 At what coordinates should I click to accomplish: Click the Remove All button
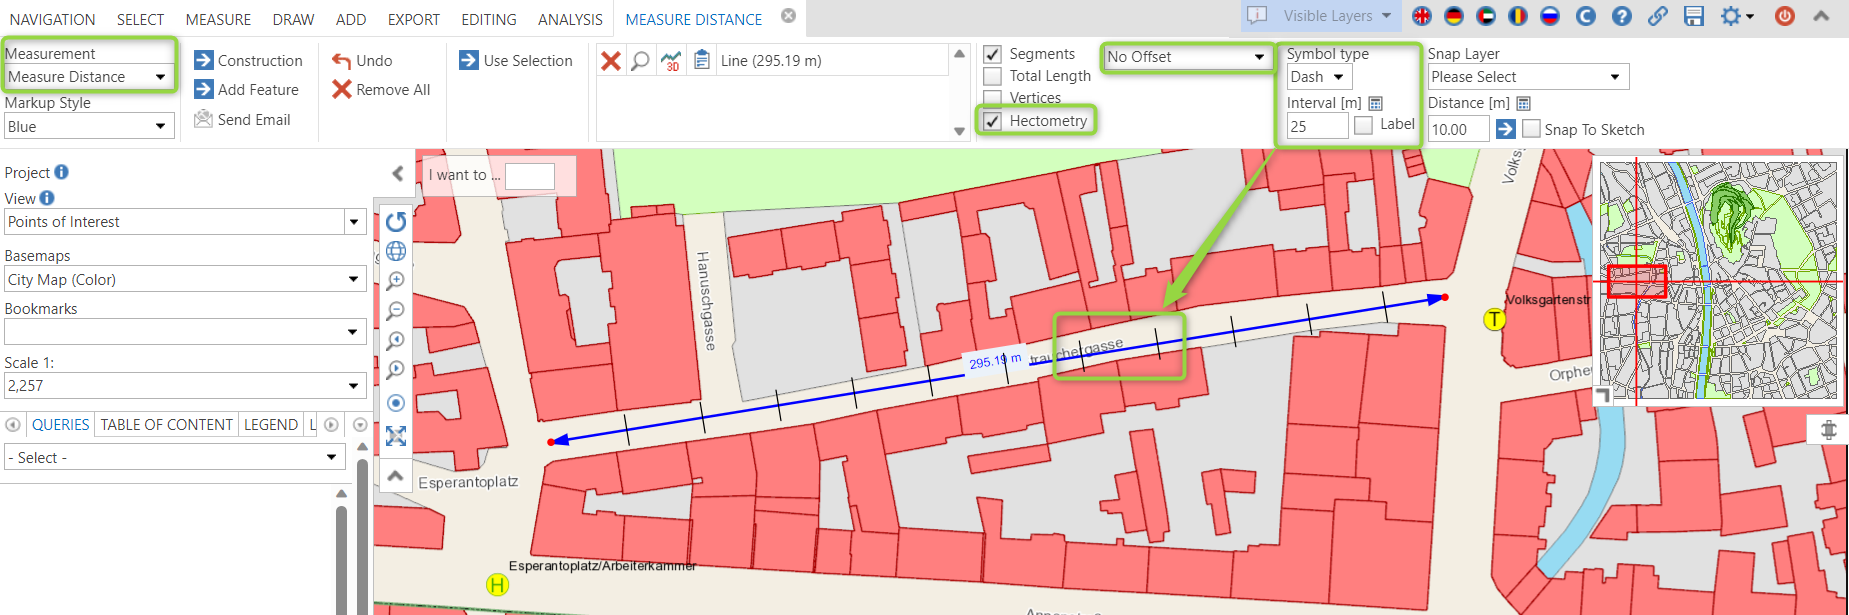[x=381, y=90]
